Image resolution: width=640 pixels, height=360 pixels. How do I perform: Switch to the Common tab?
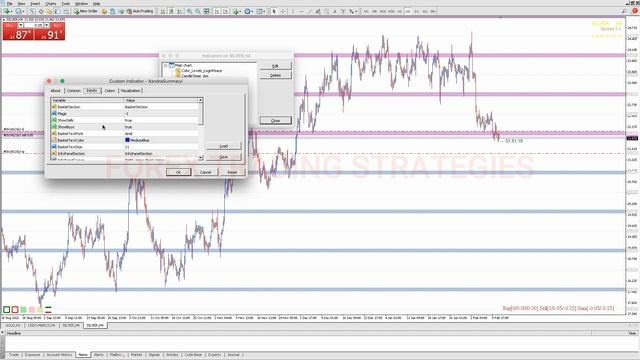[x=73, y=91]
